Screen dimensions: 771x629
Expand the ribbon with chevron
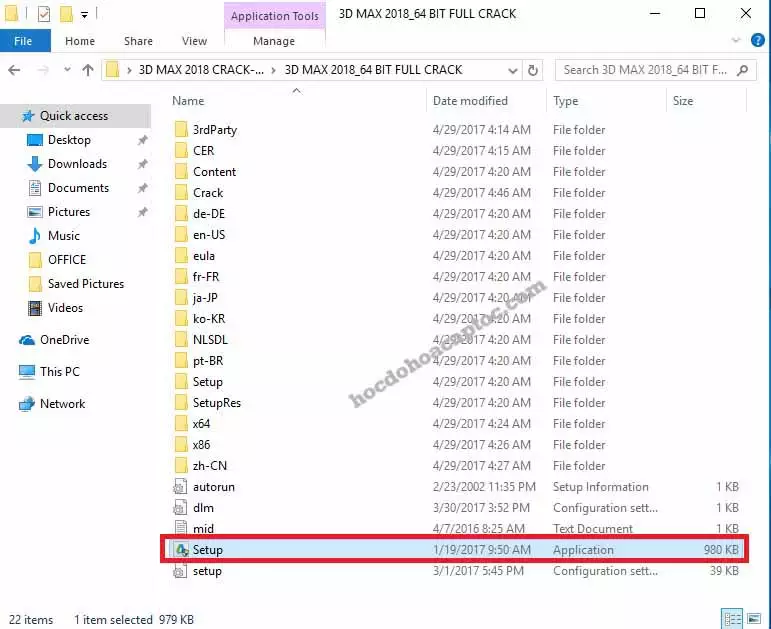click(x=736, y=40)
